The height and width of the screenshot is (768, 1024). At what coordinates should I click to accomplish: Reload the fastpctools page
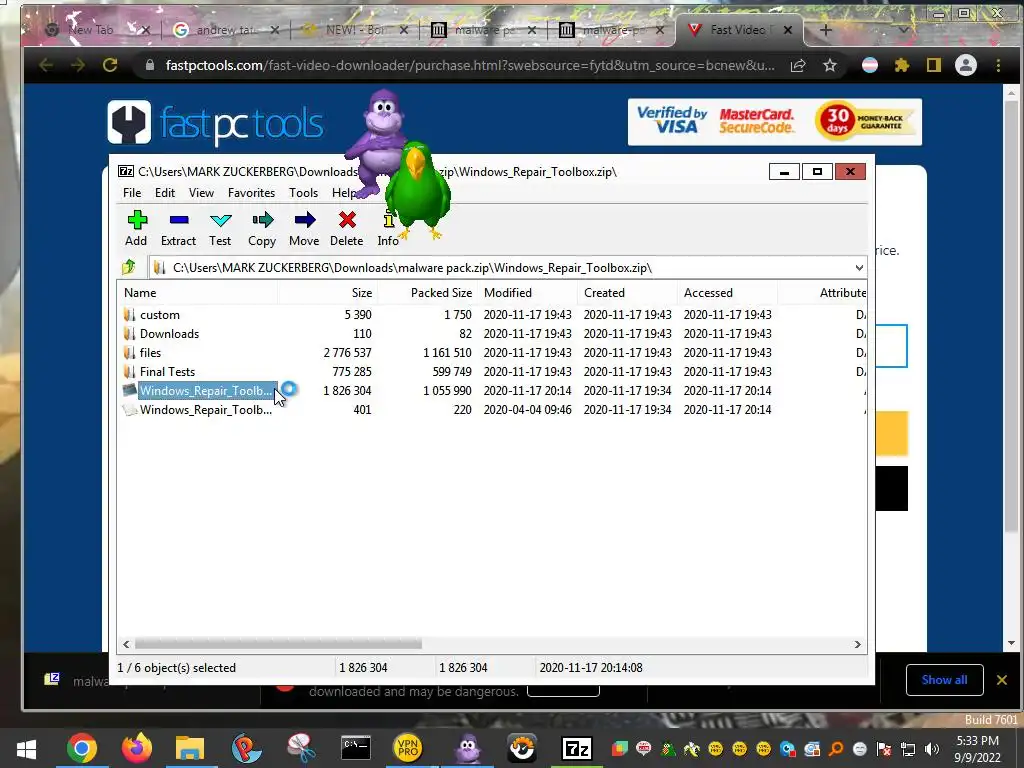(110, 65)
